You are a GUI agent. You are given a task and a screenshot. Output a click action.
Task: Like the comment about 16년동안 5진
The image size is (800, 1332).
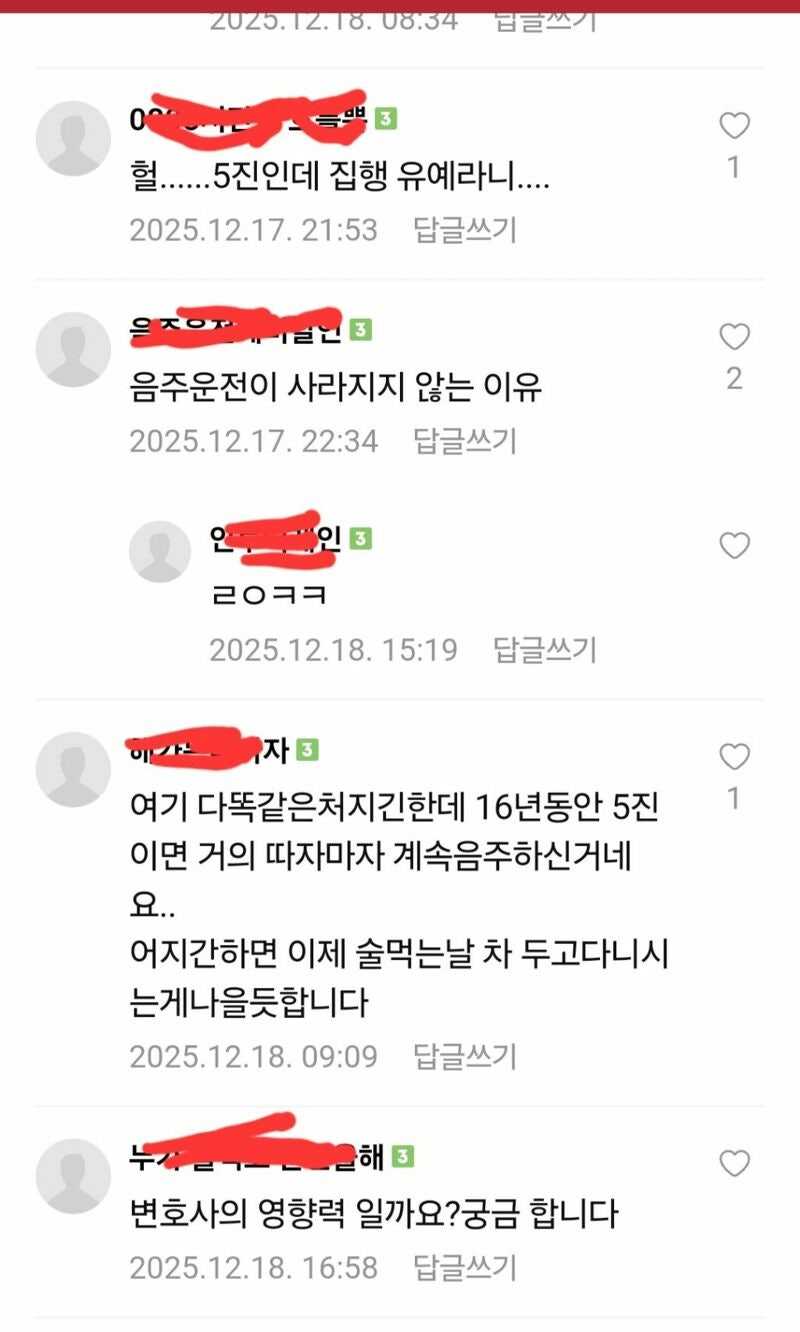tap(735, 757)
